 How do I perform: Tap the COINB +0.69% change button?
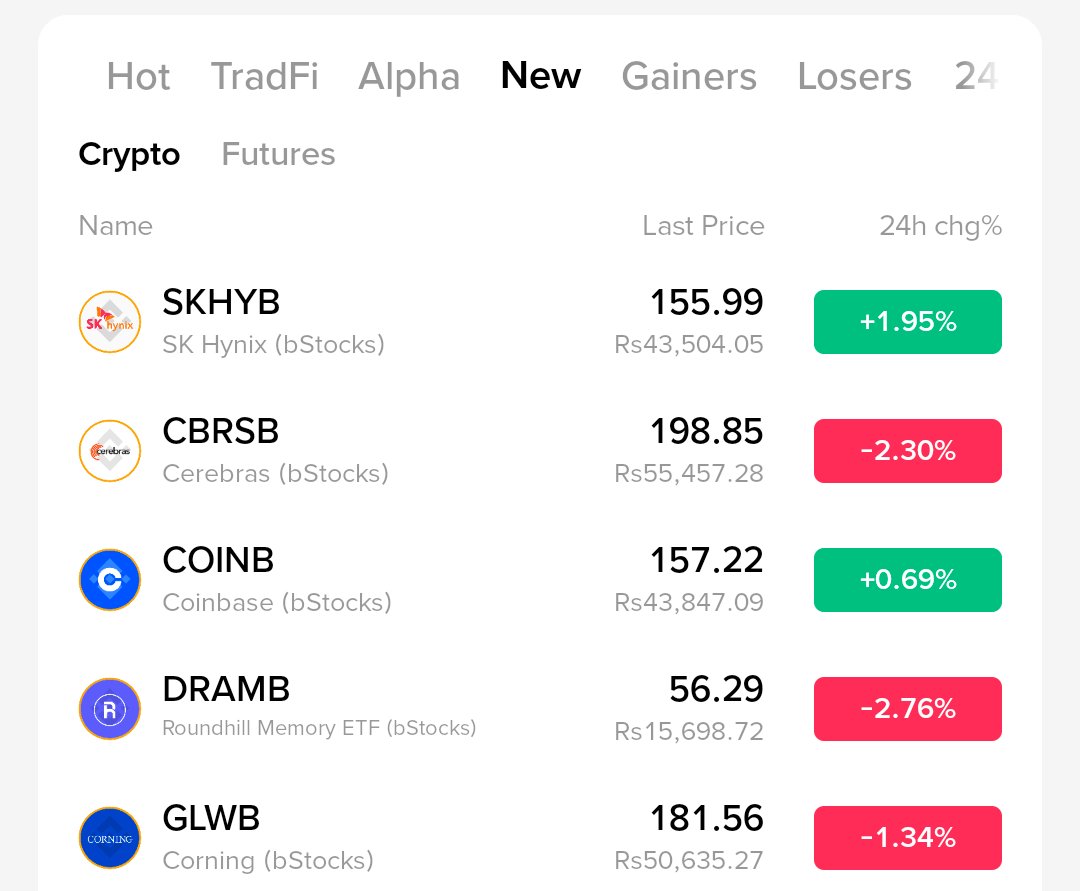click(908, 580)
